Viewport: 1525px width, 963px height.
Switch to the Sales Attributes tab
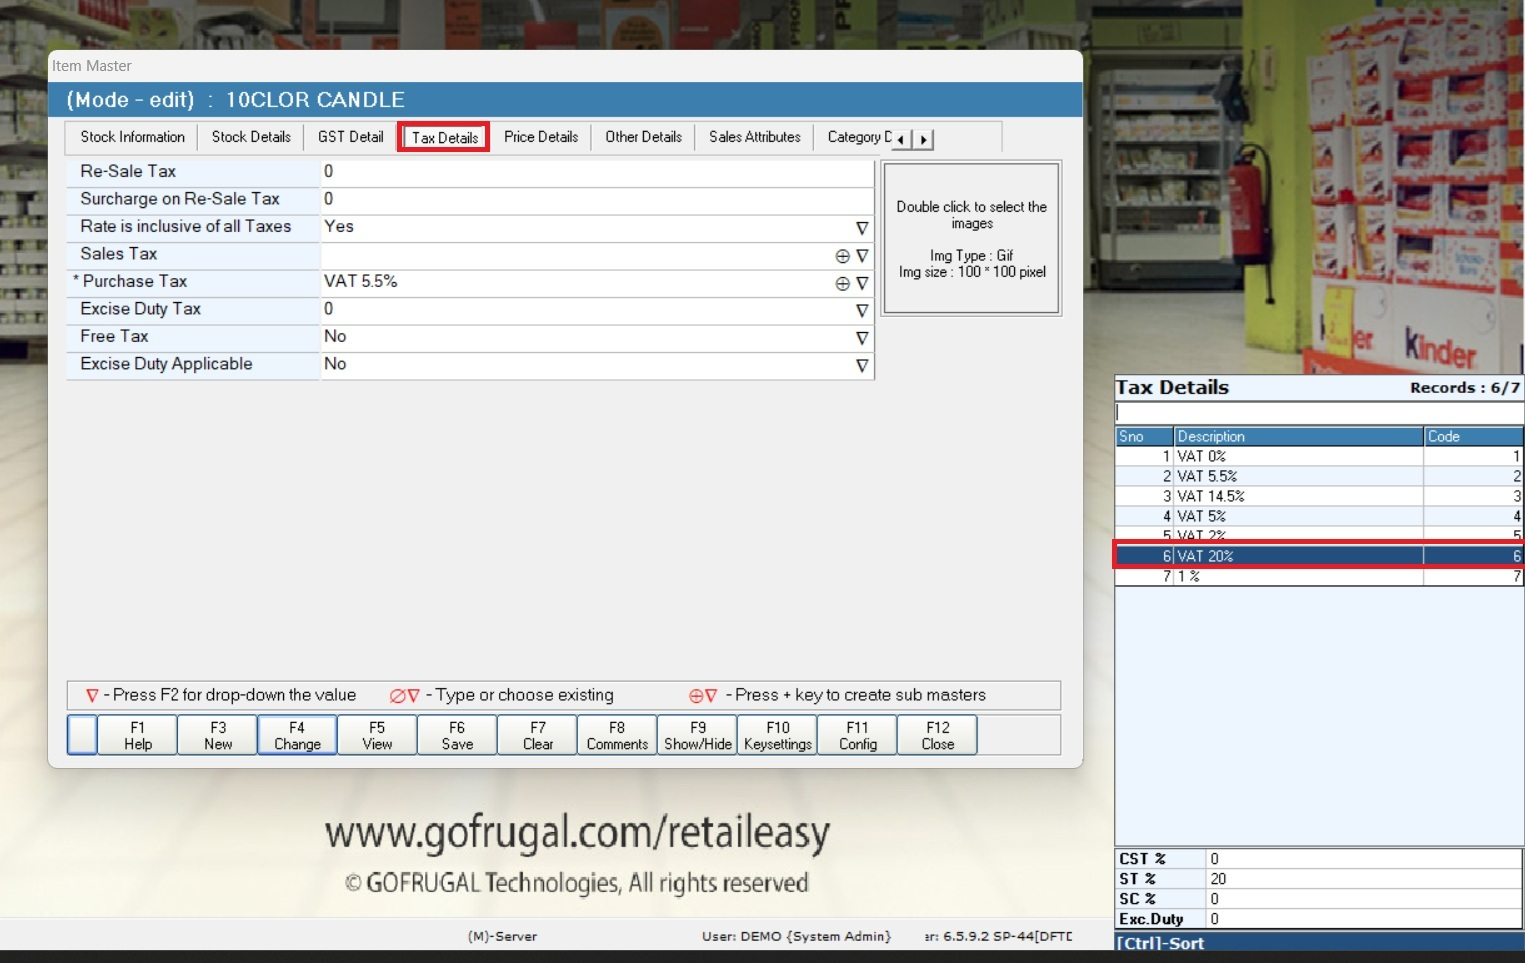tap(755, 137)
